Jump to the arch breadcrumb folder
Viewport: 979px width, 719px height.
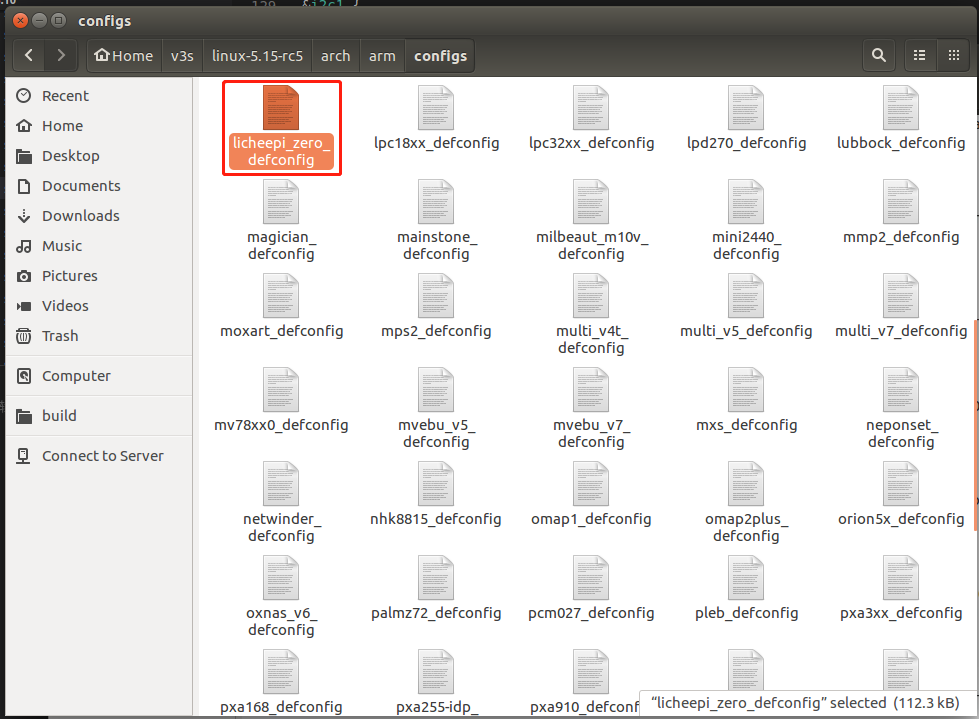(x=335, y=55)
